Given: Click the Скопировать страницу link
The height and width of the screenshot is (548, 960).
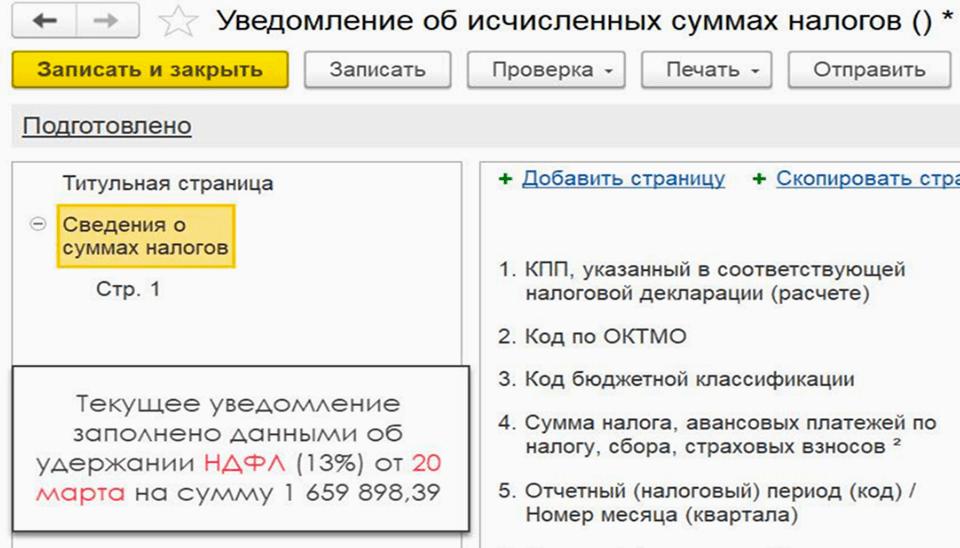Looking at the screenshot, I should click(x=866, y=178).
